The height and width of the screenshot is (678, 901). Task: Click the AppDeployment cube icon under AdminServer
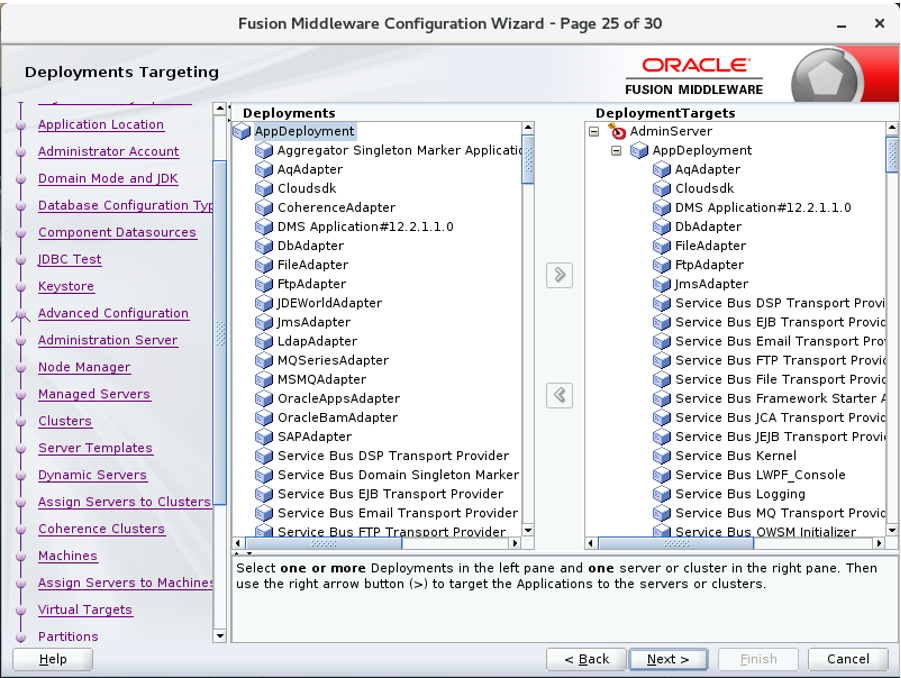(640, 151)
